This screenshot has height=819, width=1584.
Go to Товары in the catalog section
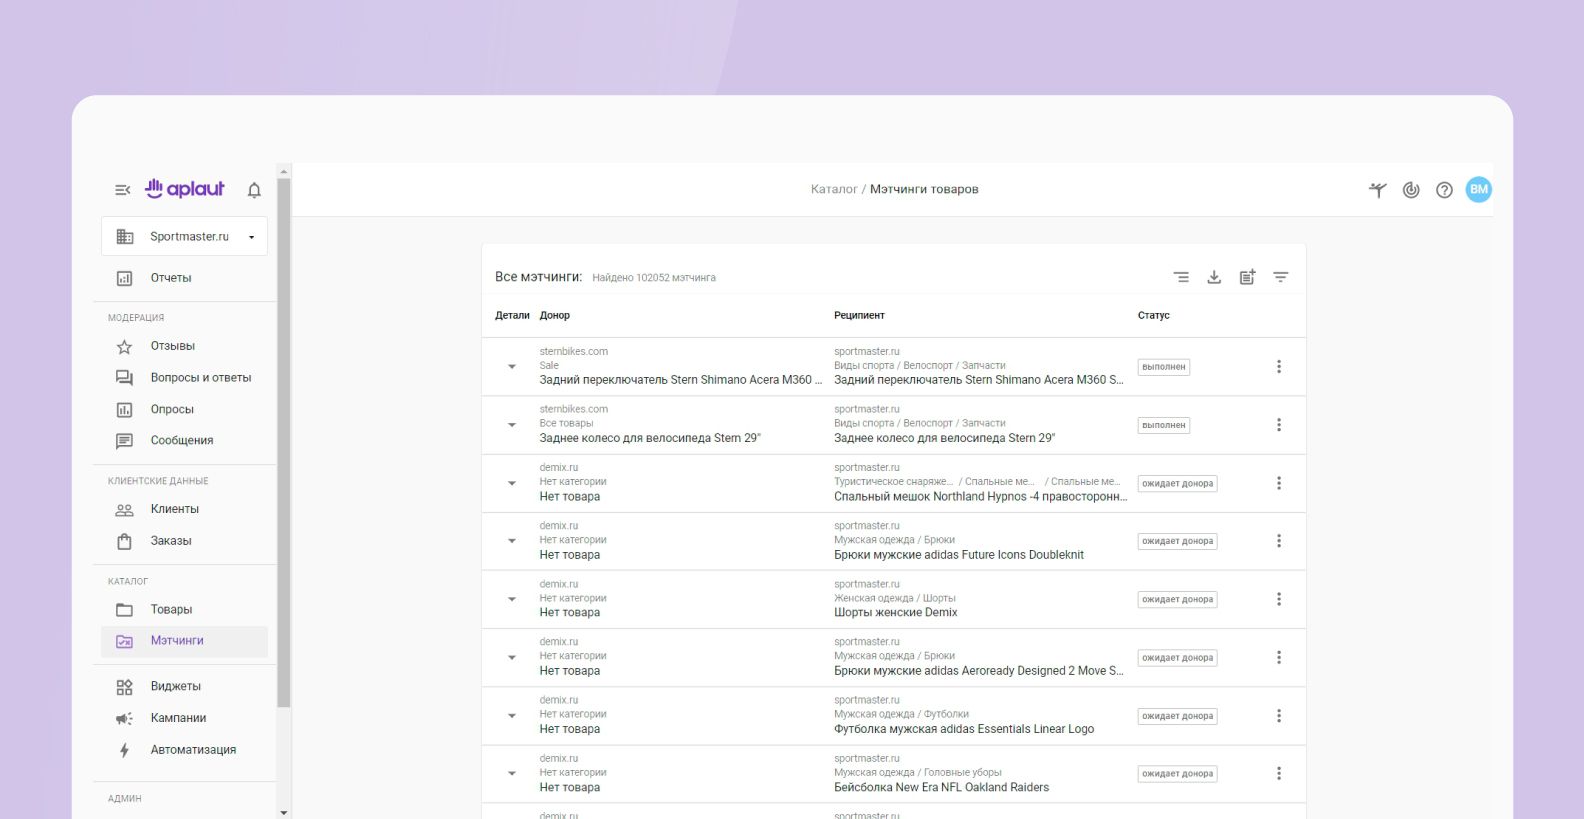(x=171, y=609)
